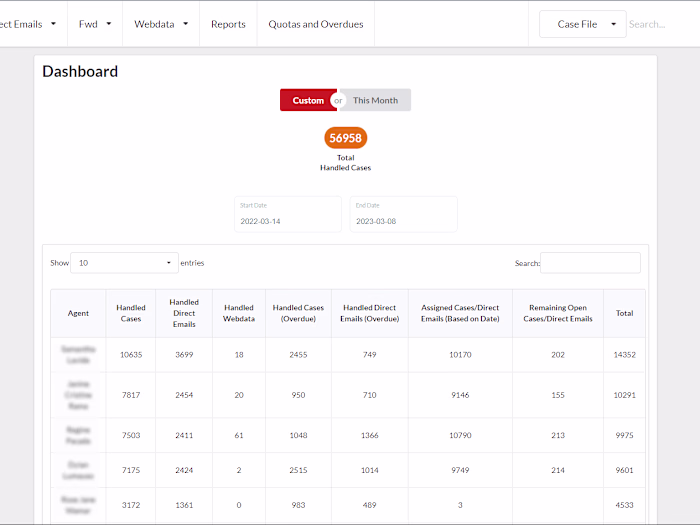700x525 pixels.
Task: Go to the Reports page
Action: pos(228,24)
